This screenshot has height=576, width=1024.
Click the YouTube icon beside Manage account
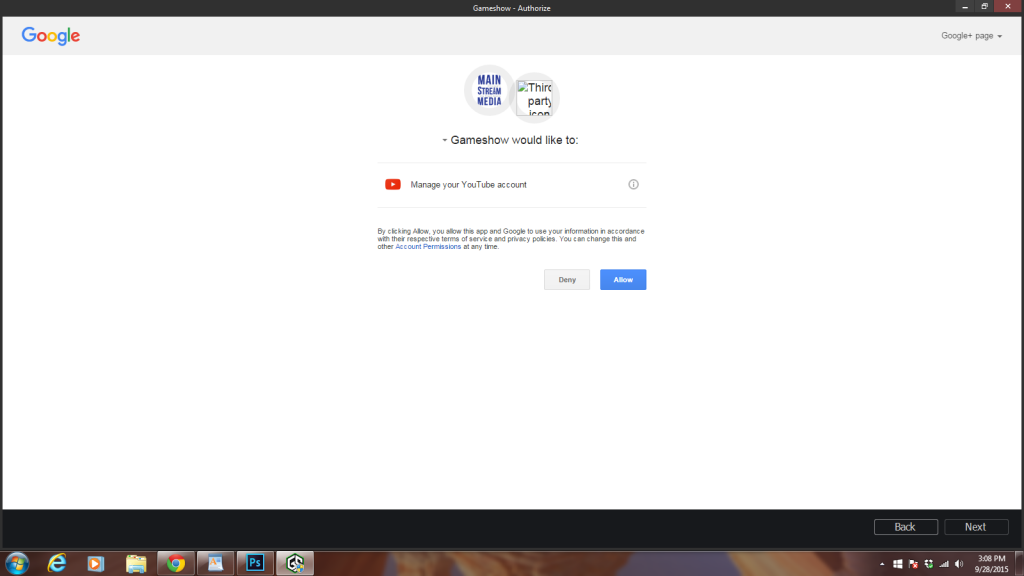click(x=393, y=184)
